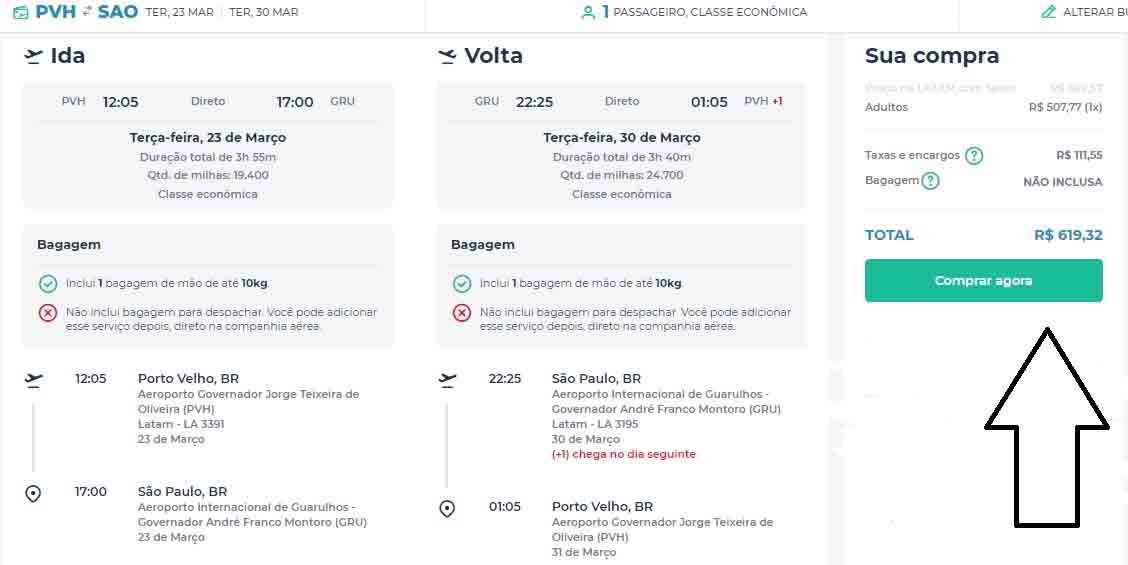Click the TER, 30 MAR return date
This screenshot has width=1128, height=565.
click(263, 12)
